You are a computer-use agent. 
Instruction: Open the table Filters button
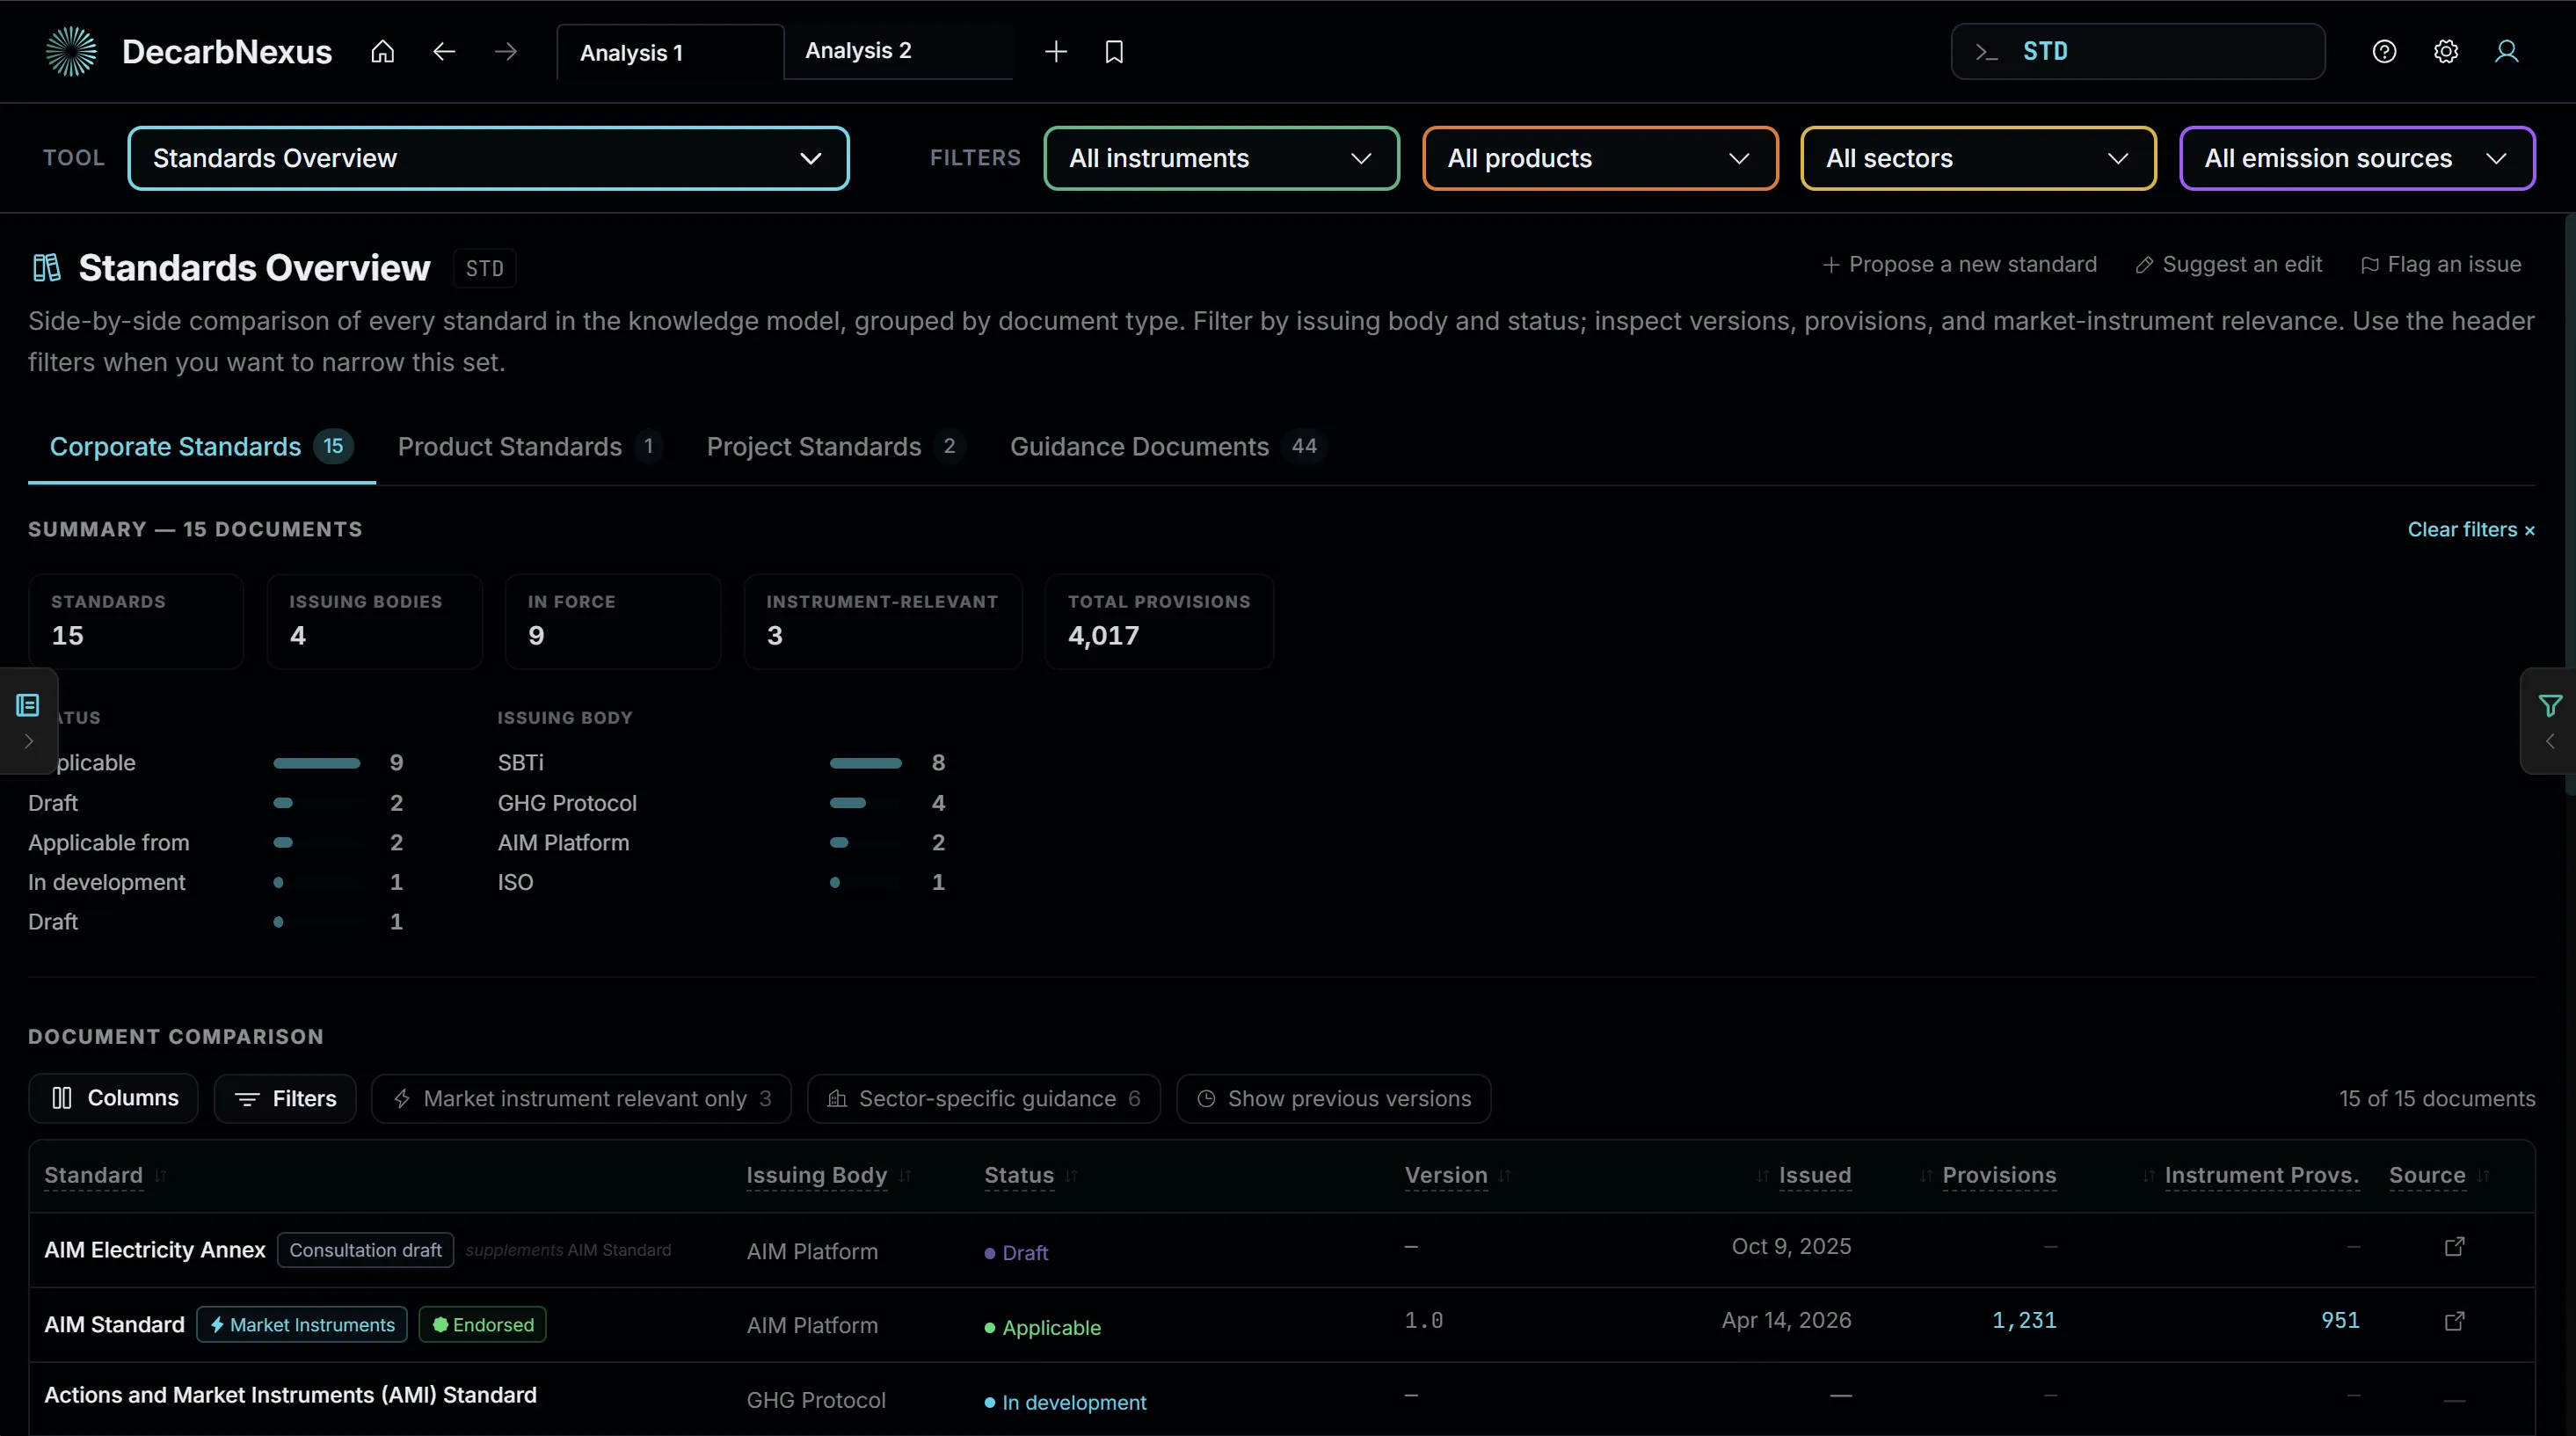tap(285, 1099)
